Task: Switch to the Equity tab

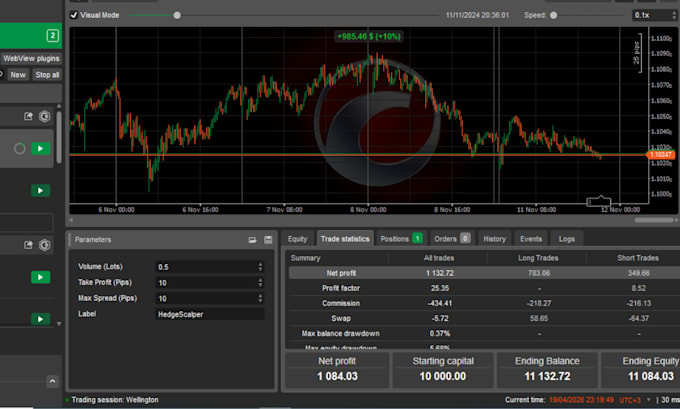Action: 298,239
